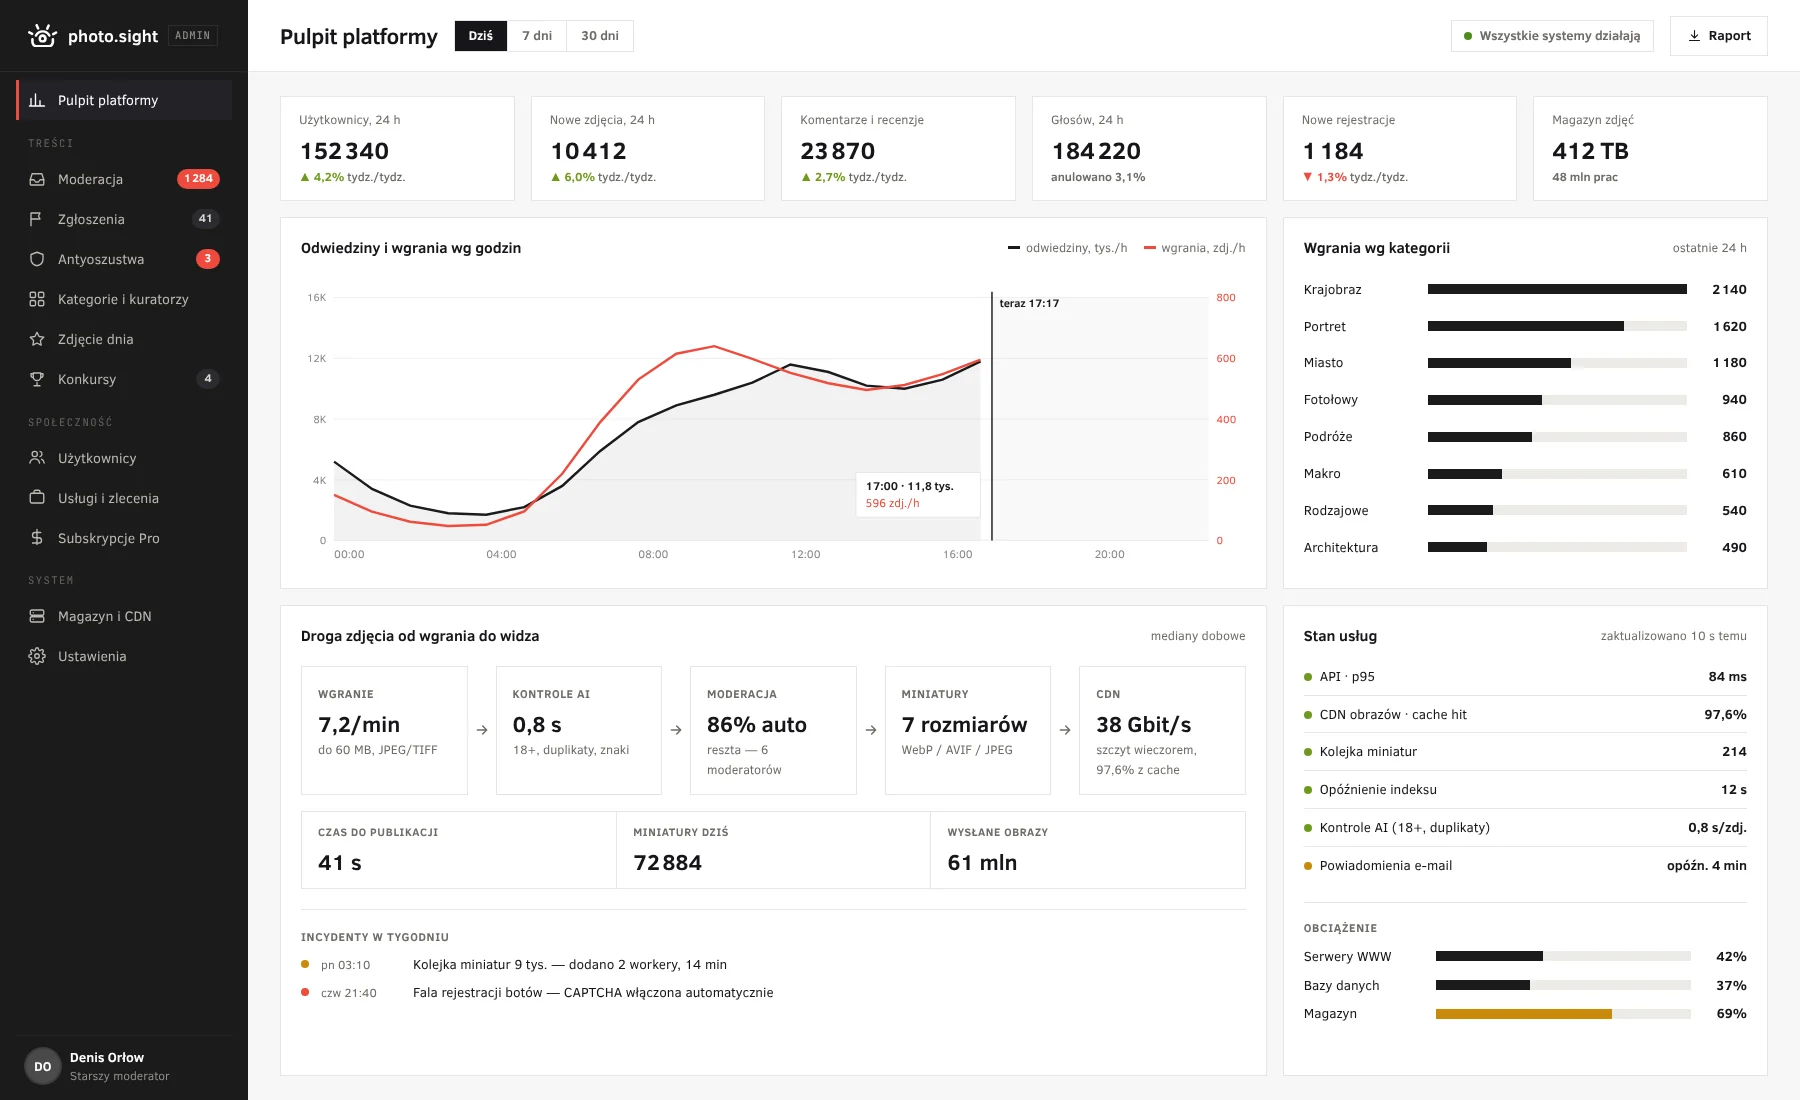Select the czw 21:40 bot incident
The height and width of the screenshot is (1100, 1800).
pyautogui.click(x=773, y=993)
